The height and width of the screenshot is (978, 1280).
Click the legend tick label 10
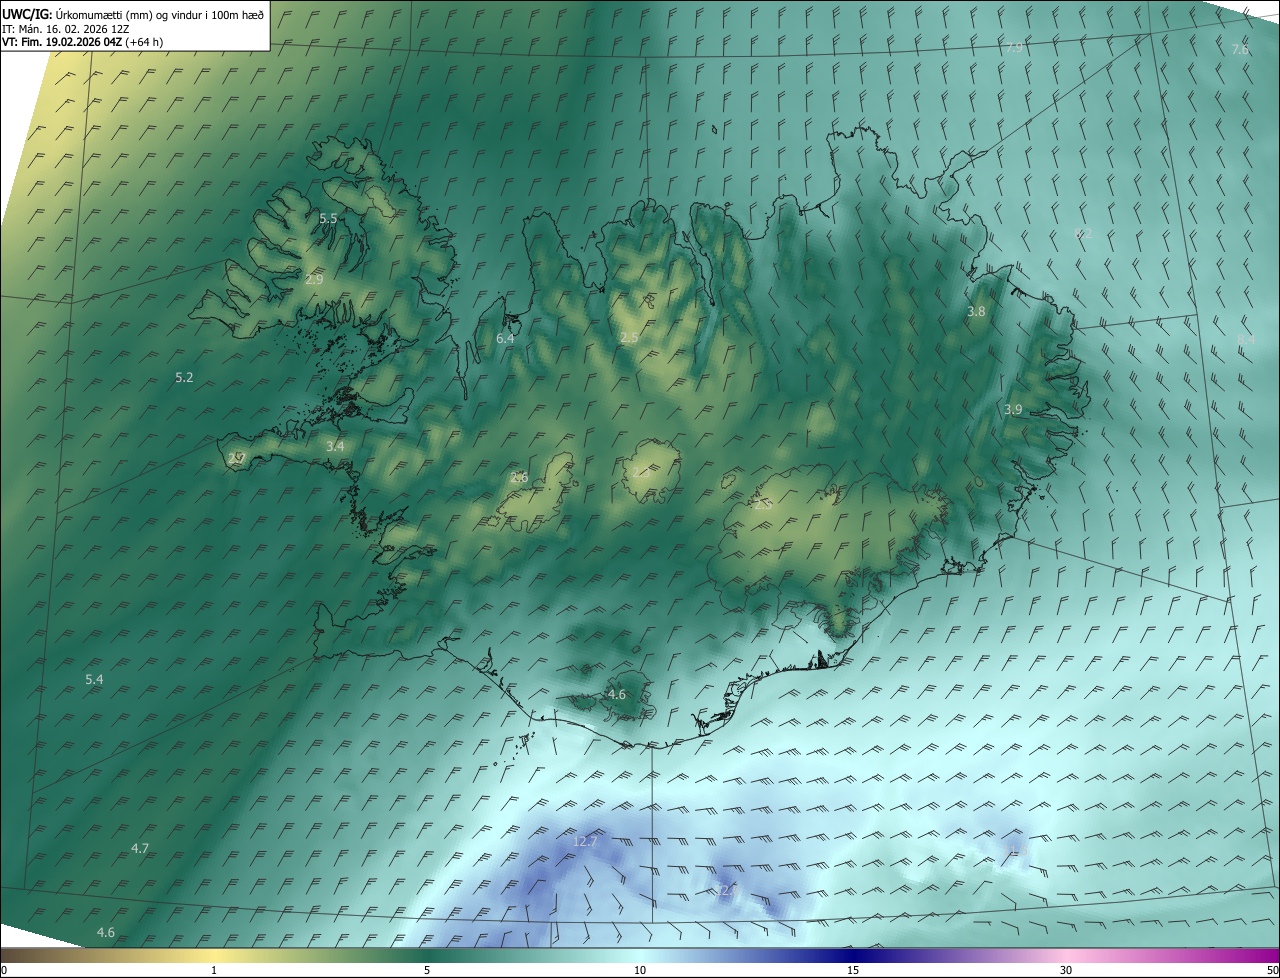[640, 970]
